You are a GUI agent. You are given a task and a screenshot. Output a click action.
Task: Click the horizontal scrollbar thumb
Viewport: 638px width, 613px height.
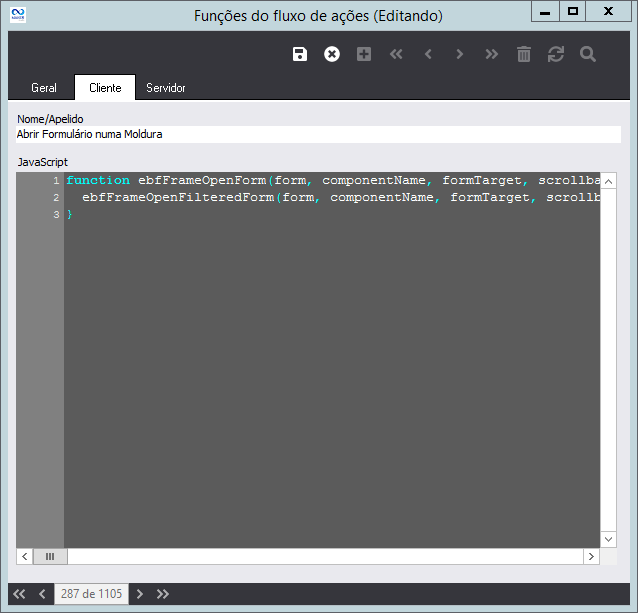tap(49, 556)
